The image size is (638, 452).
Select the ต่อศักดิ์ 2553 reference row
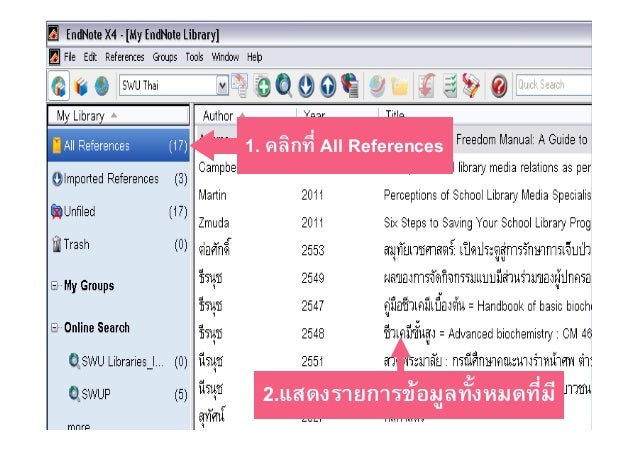point(393,250)
